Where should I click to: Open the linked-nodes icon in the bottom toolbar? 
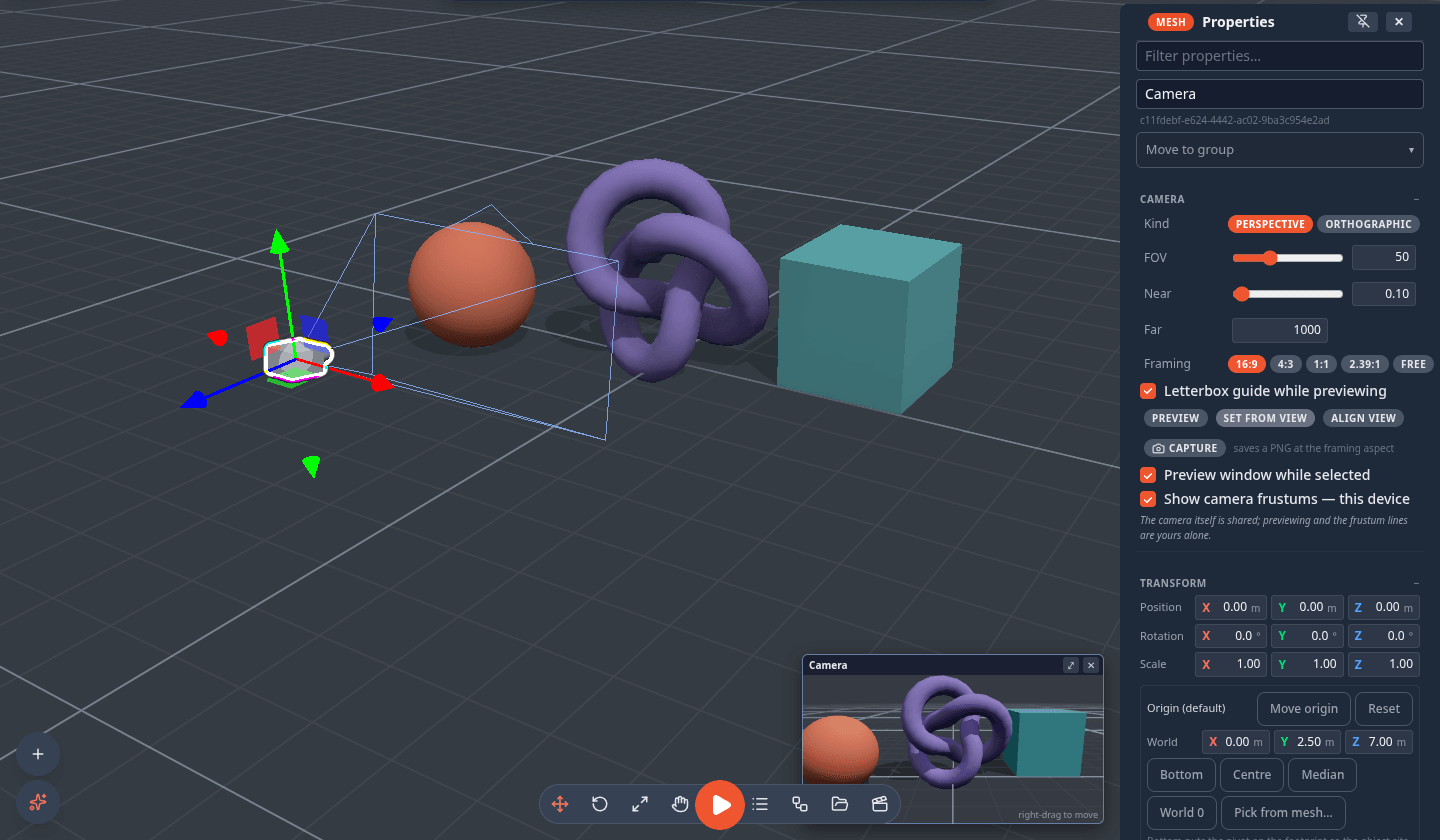click(800, 804)
